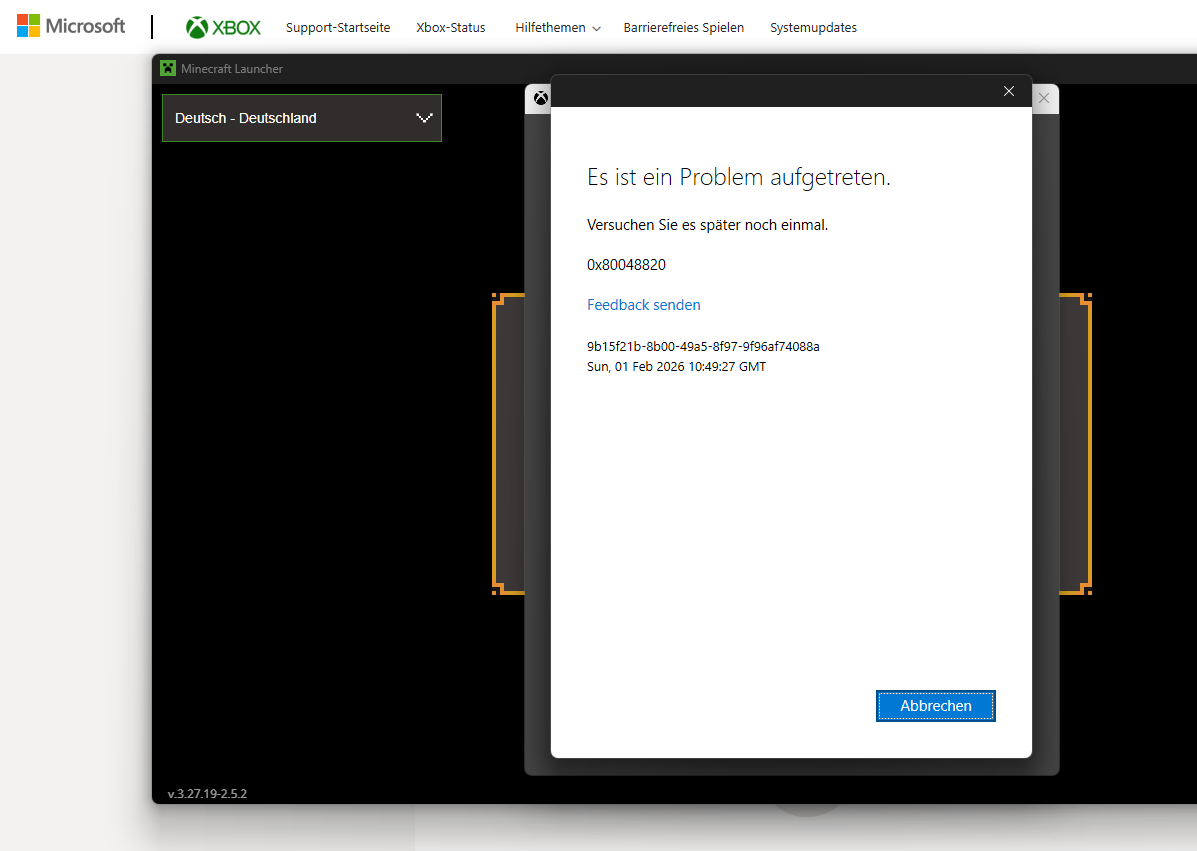1197x851 pixels.
Task: Click the timestamp Sun, 01 Feb 2026
Action: 676,366
